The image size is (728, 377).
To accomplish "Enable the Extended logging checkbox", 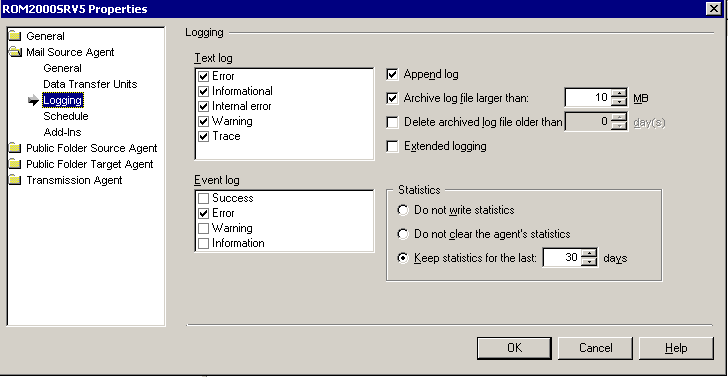I will click(392, 147).
